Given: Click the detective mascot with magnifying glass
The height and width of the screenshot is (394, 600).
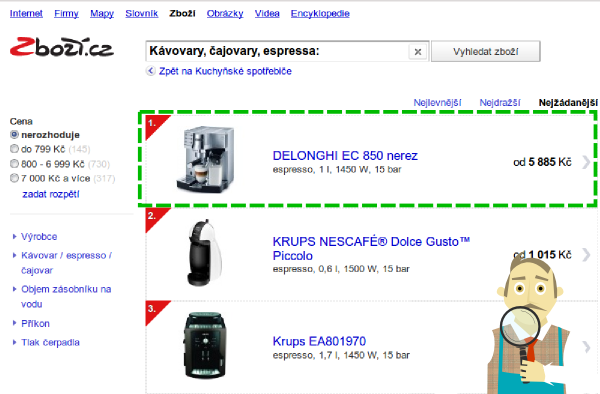Looking at the screenshot, I should 529,326.
